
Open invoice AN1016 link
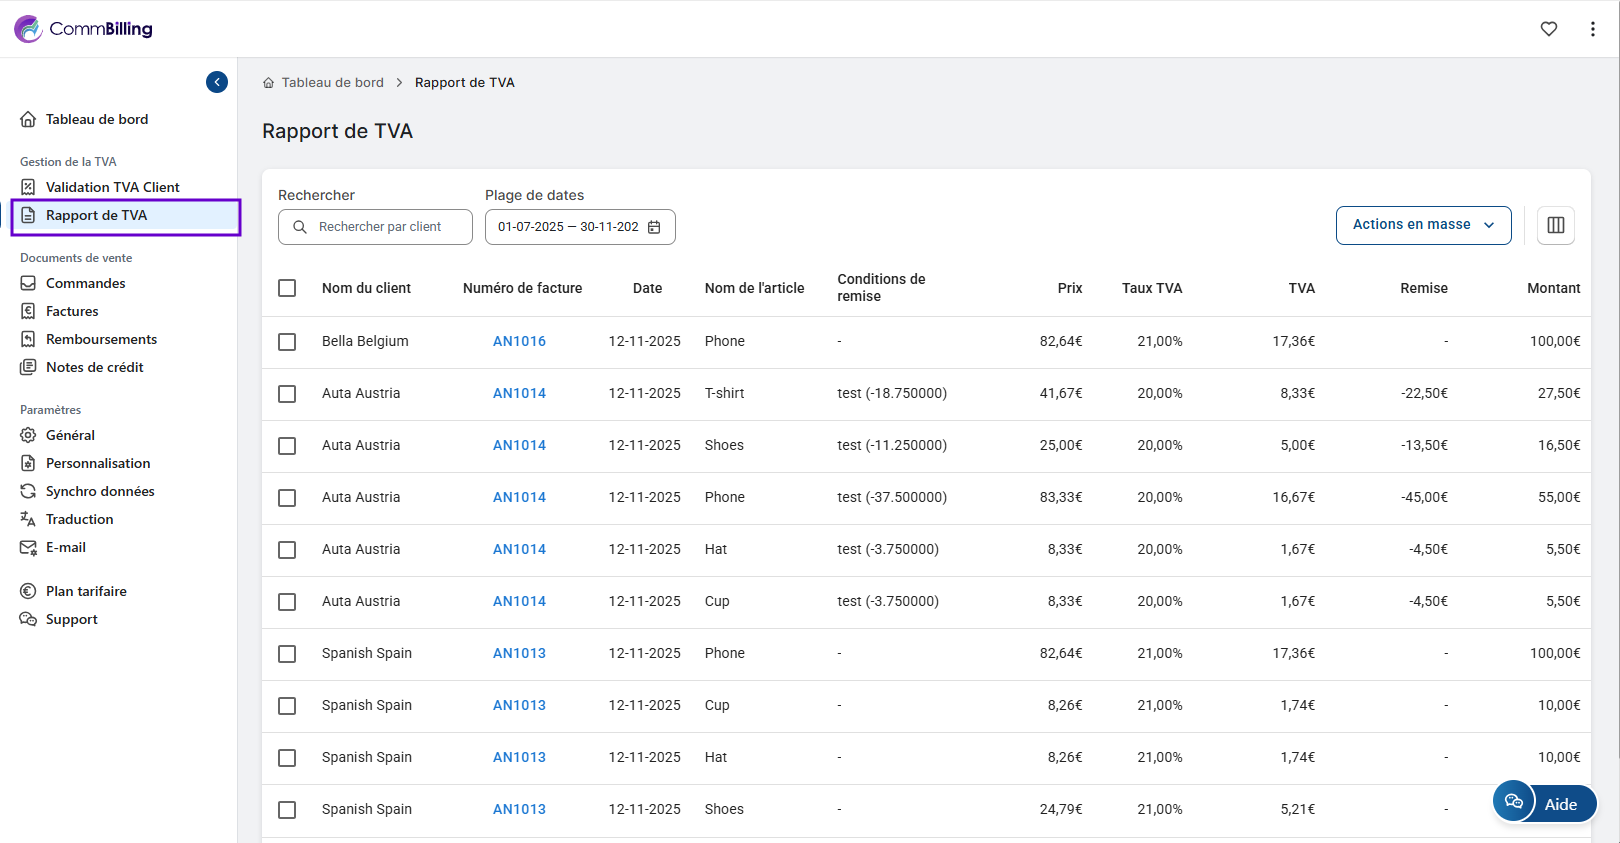coord(519,341)
